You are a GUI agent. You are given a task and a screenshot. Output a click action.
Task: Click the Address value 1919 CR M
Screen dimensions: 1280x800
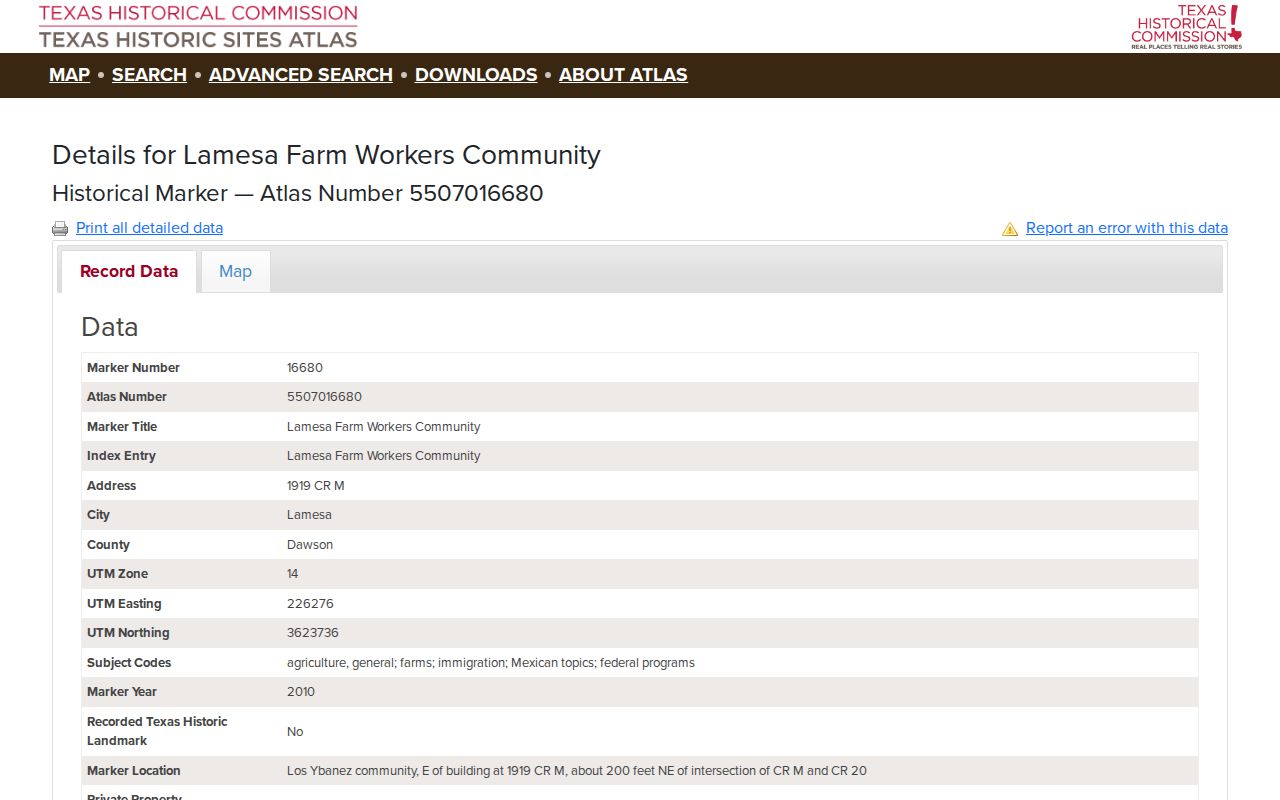click(x=316, y=486)
